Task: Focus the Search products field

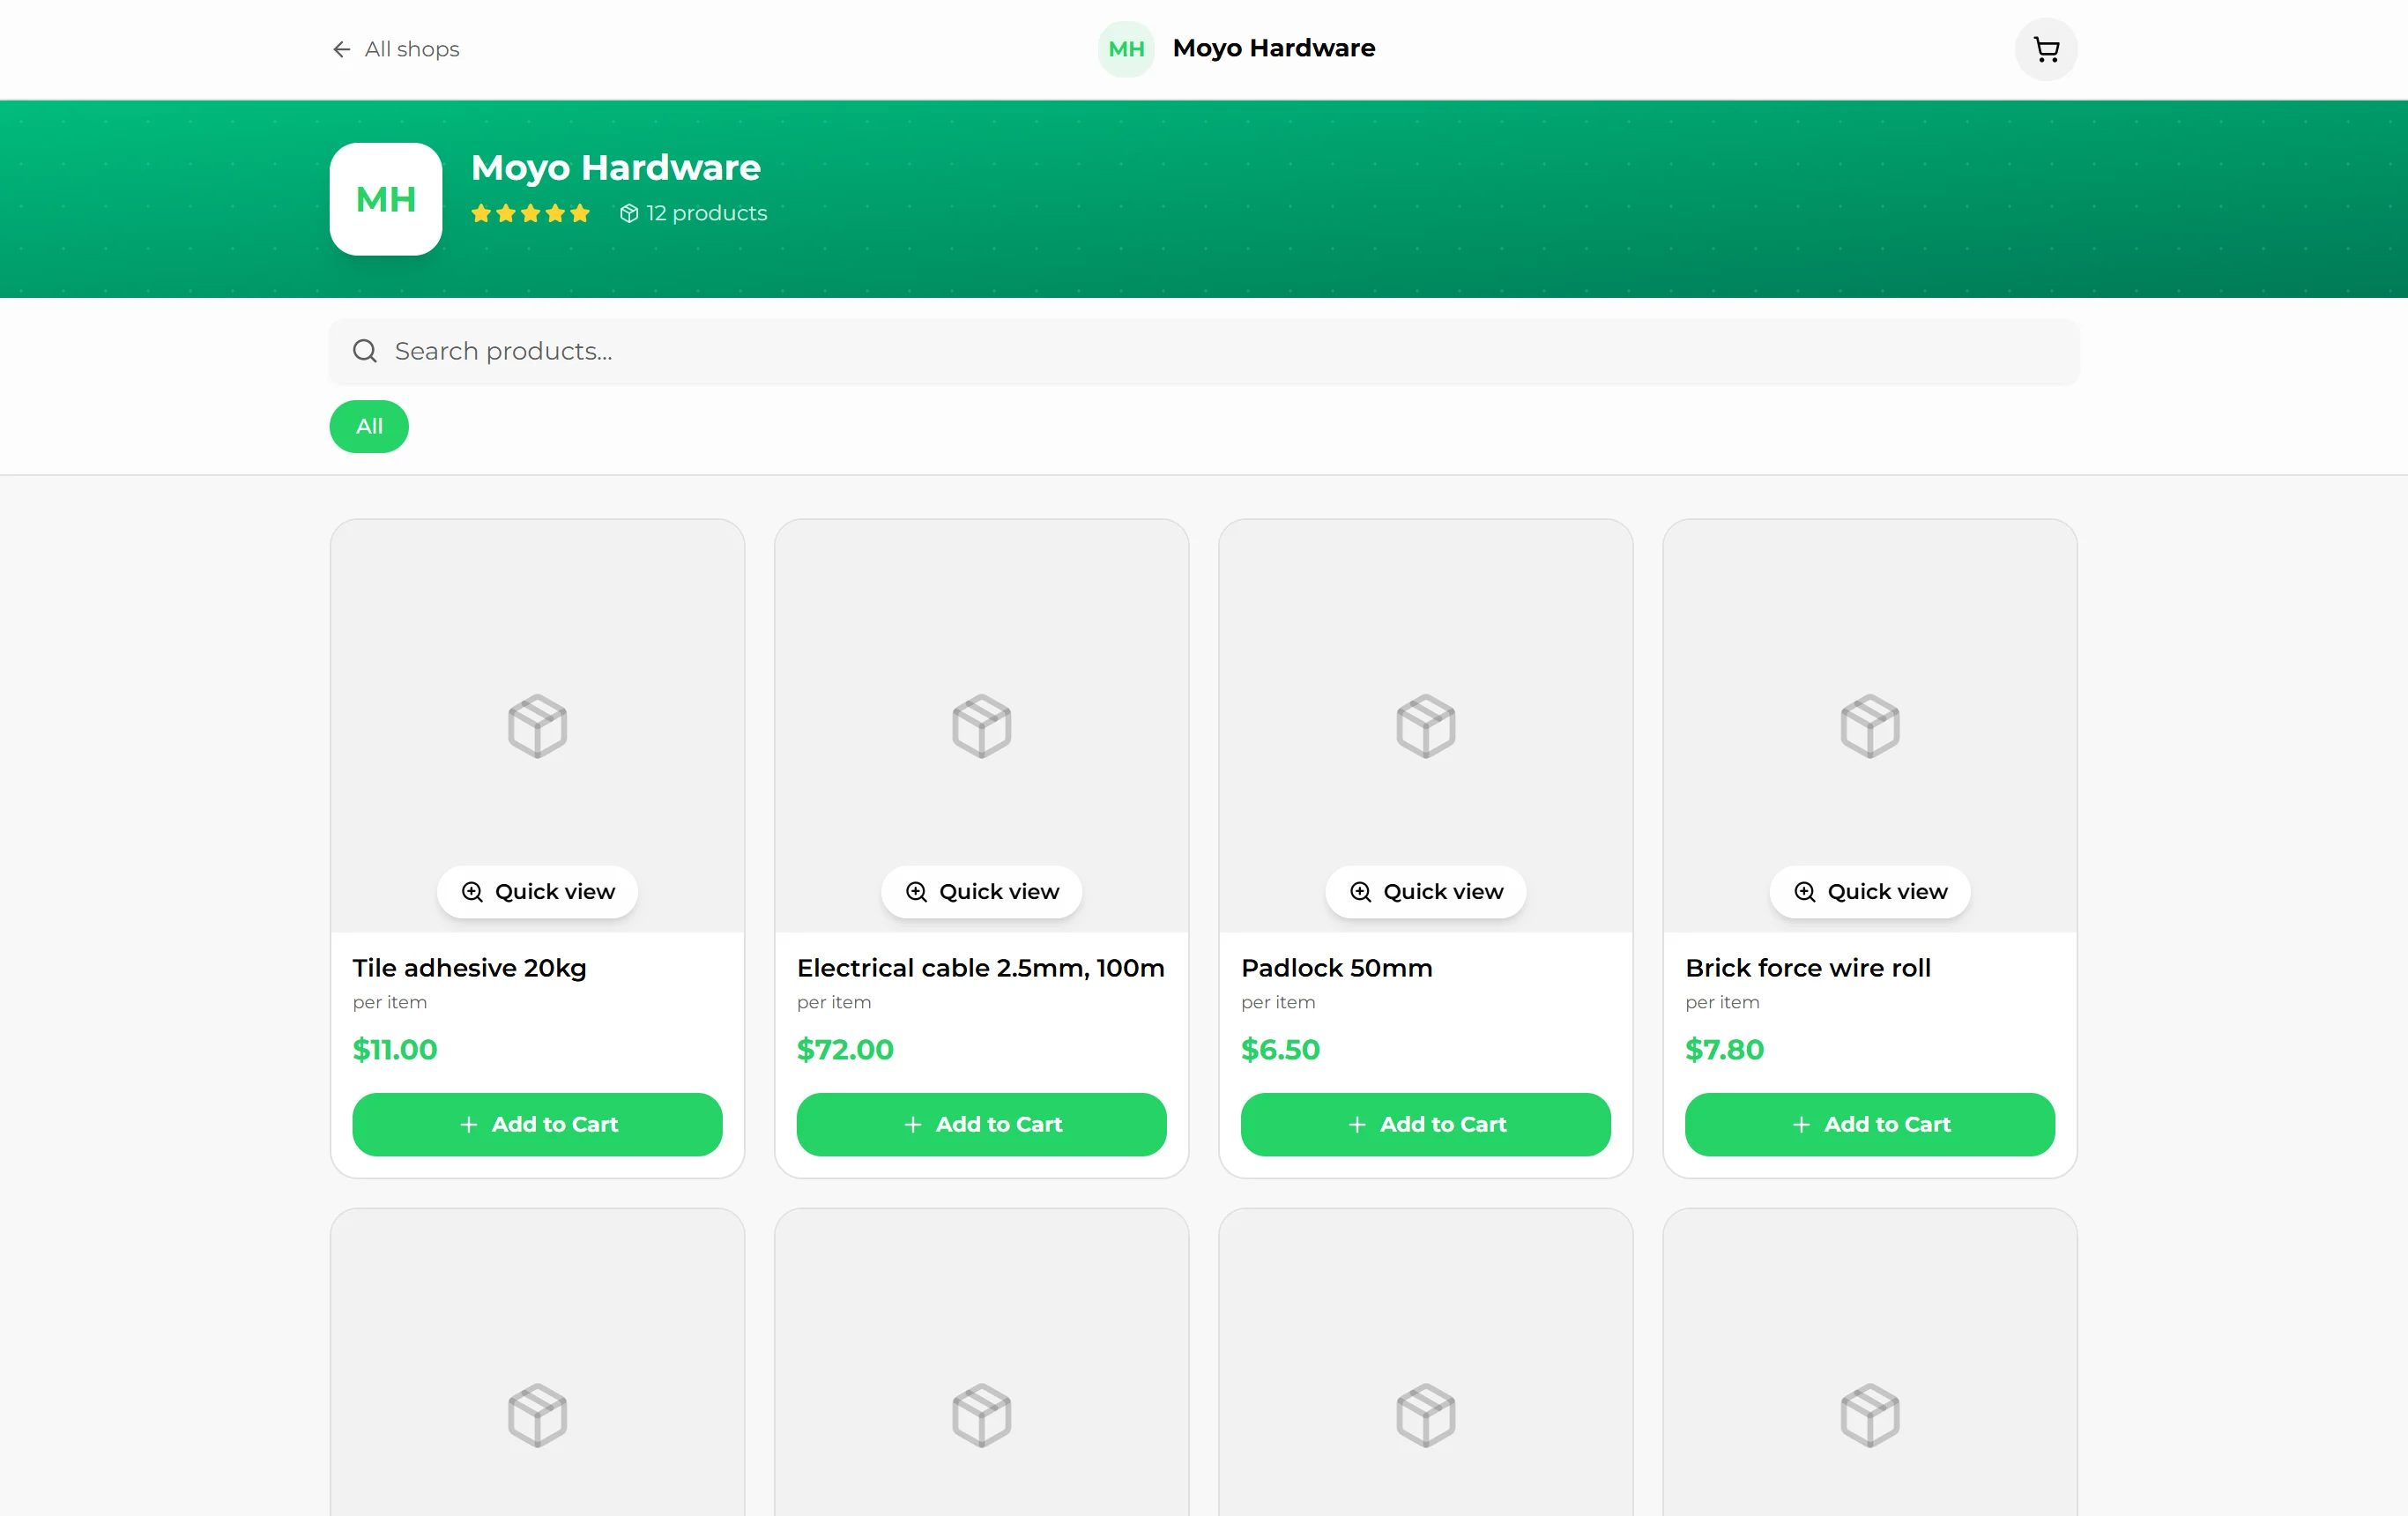Action: pyautogui.click(x=1204, y=351)
